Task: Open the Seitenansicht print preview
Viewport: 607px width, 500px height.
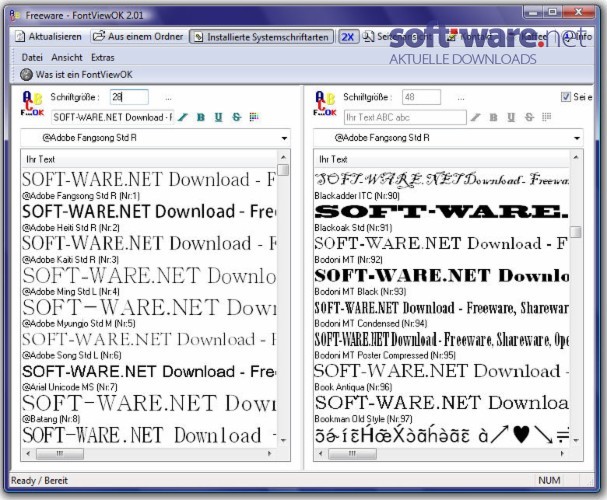Action: click(x=397, y=37)
